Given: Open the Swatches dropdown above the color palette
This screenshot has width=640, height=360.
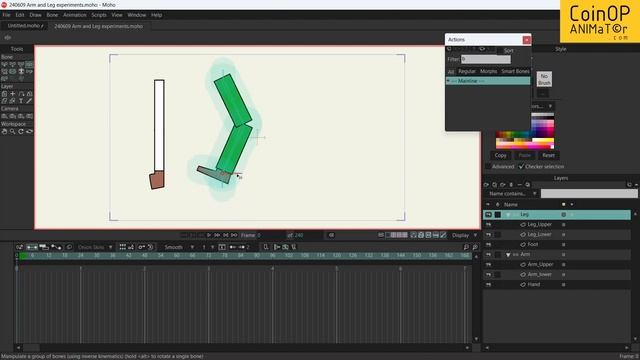Looking at the screenshot, I should click(x=542, y=106).
